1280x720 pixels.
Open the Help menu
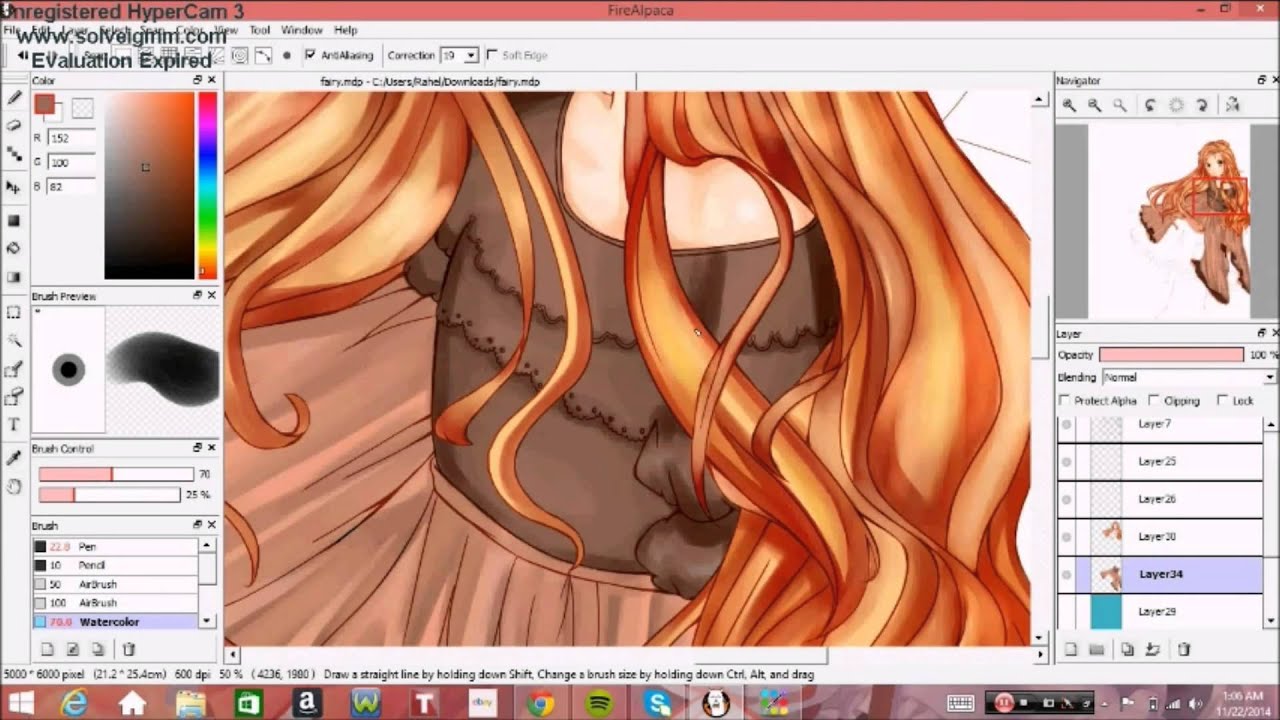pyautogui.click(x=345, y=30)
